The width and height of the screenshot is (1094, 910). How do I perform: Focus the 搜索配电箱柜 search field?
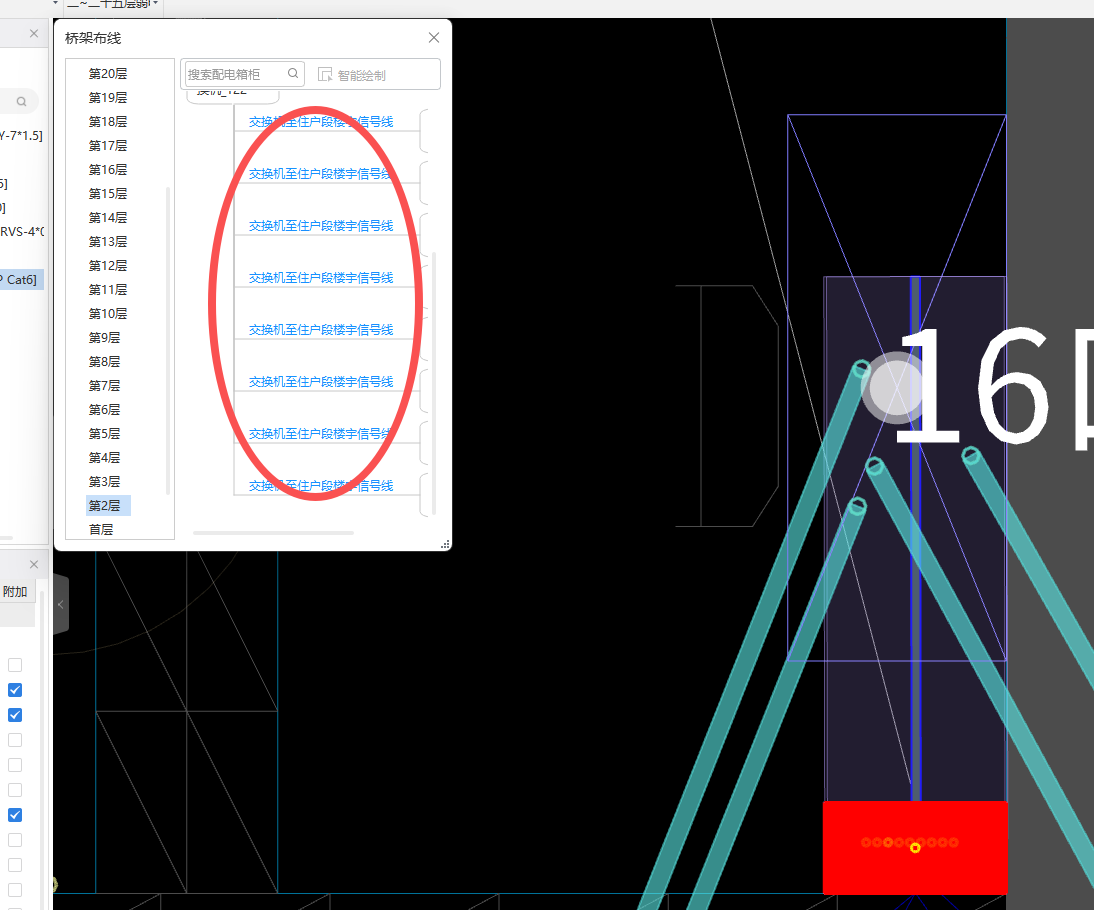pos(244,74)
